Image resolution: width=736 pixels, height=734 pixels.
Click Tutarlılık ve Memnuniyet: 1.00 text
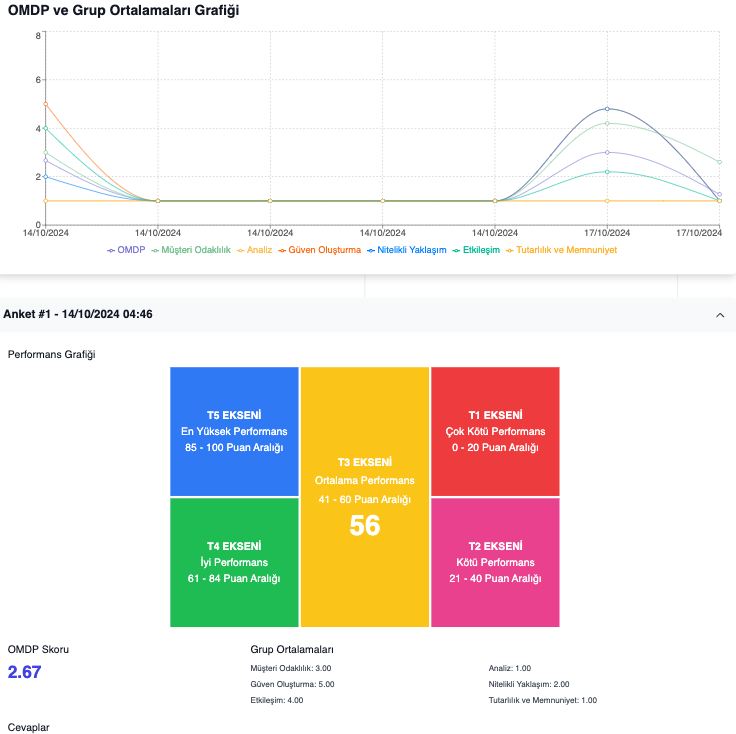(542, 700)
